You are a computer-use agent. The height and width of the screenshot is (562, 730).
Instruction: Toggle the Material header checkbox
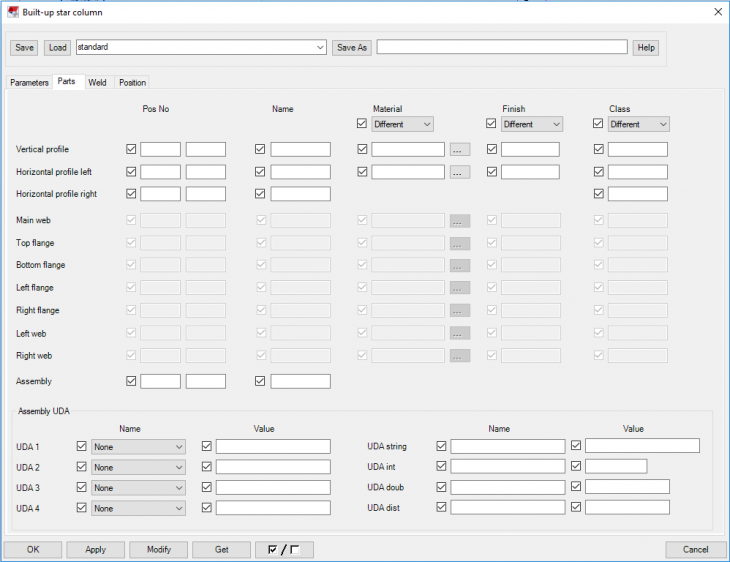(x=363, y=124)
